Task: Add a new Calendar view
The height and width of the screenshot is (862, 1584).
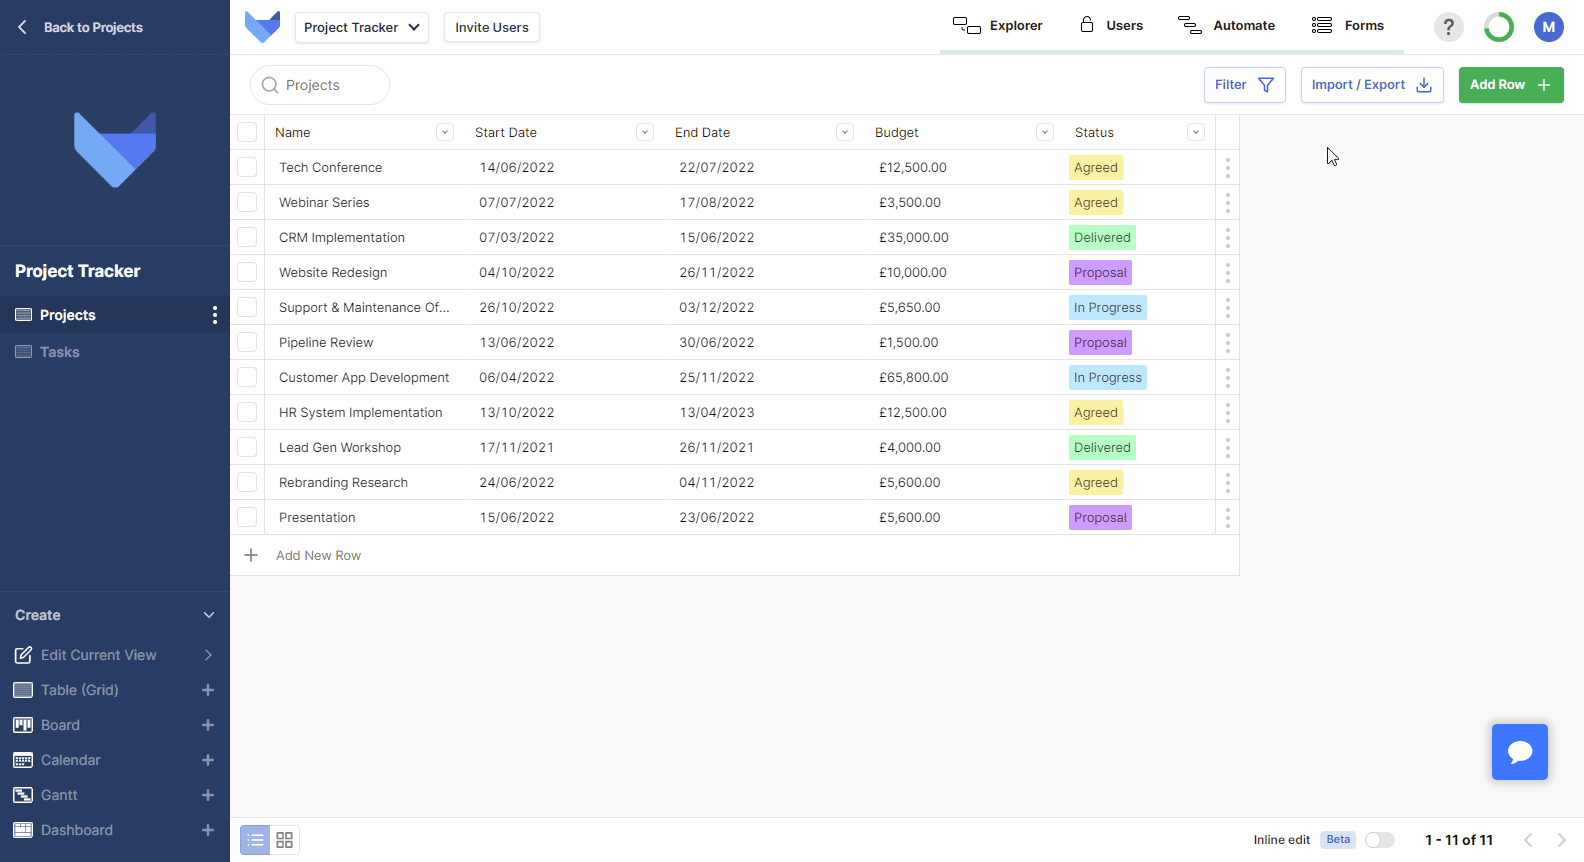Action: 208,760
